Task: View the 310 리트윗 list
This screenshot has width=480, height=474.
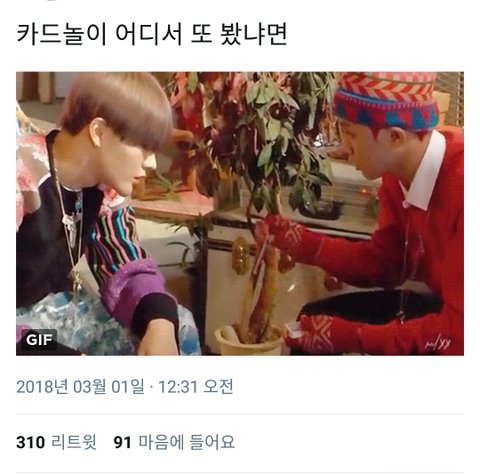Action: coord(57,442)
